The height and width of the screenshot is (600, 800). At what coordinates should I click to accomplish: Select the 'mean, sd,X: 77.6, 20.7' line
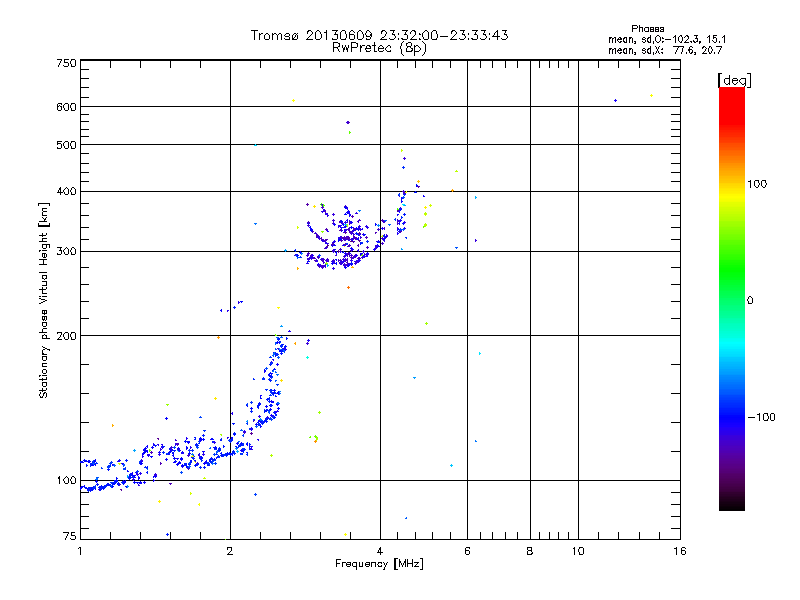[665, 50]
